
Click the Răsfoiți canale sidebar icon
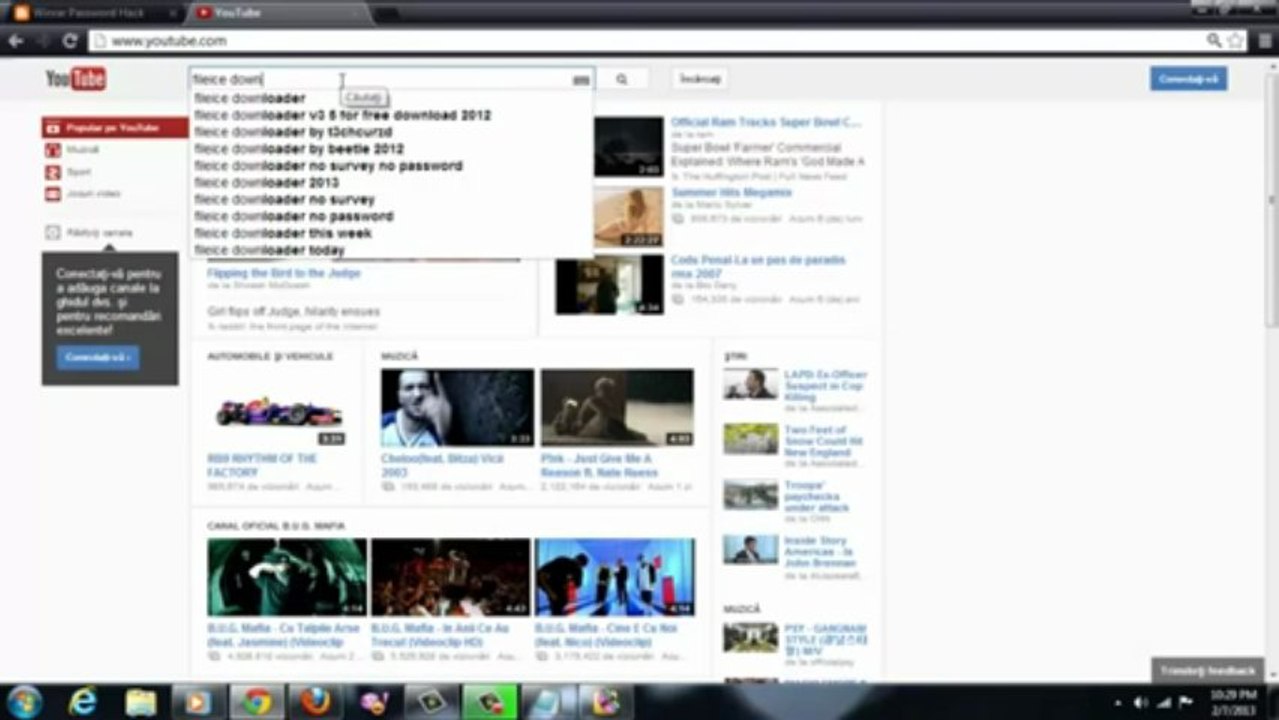point(53,232)
